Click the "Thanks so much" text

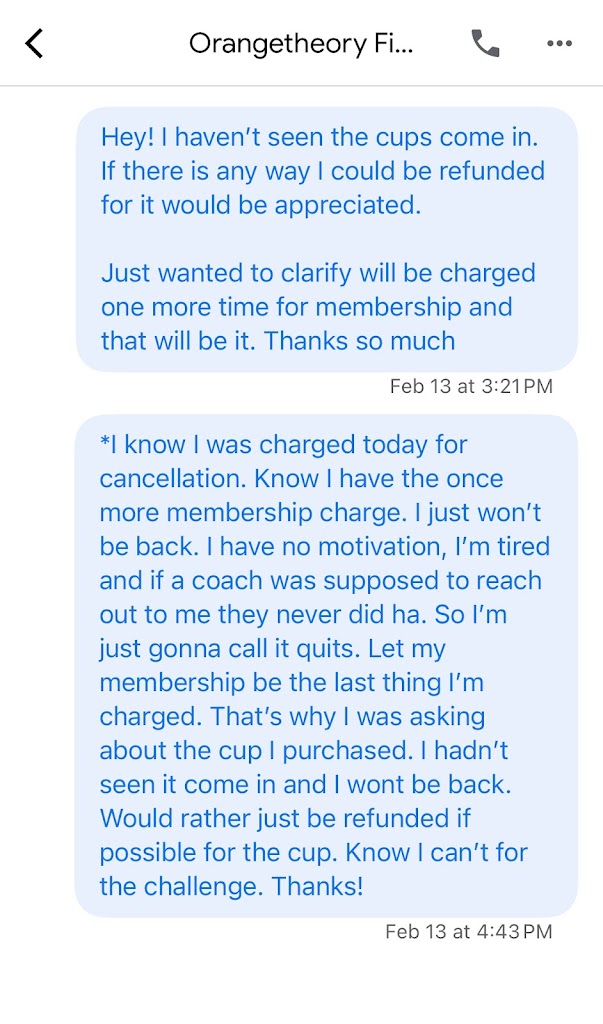(359, 340)
